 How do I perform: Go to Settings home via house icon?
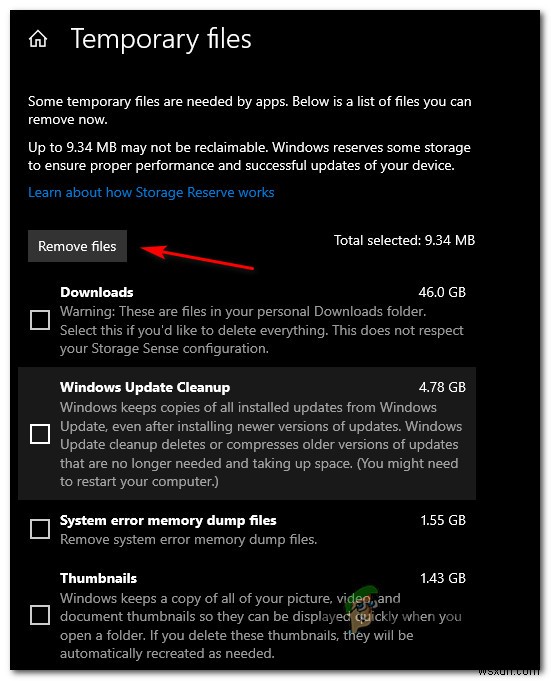tap(38, 39)
